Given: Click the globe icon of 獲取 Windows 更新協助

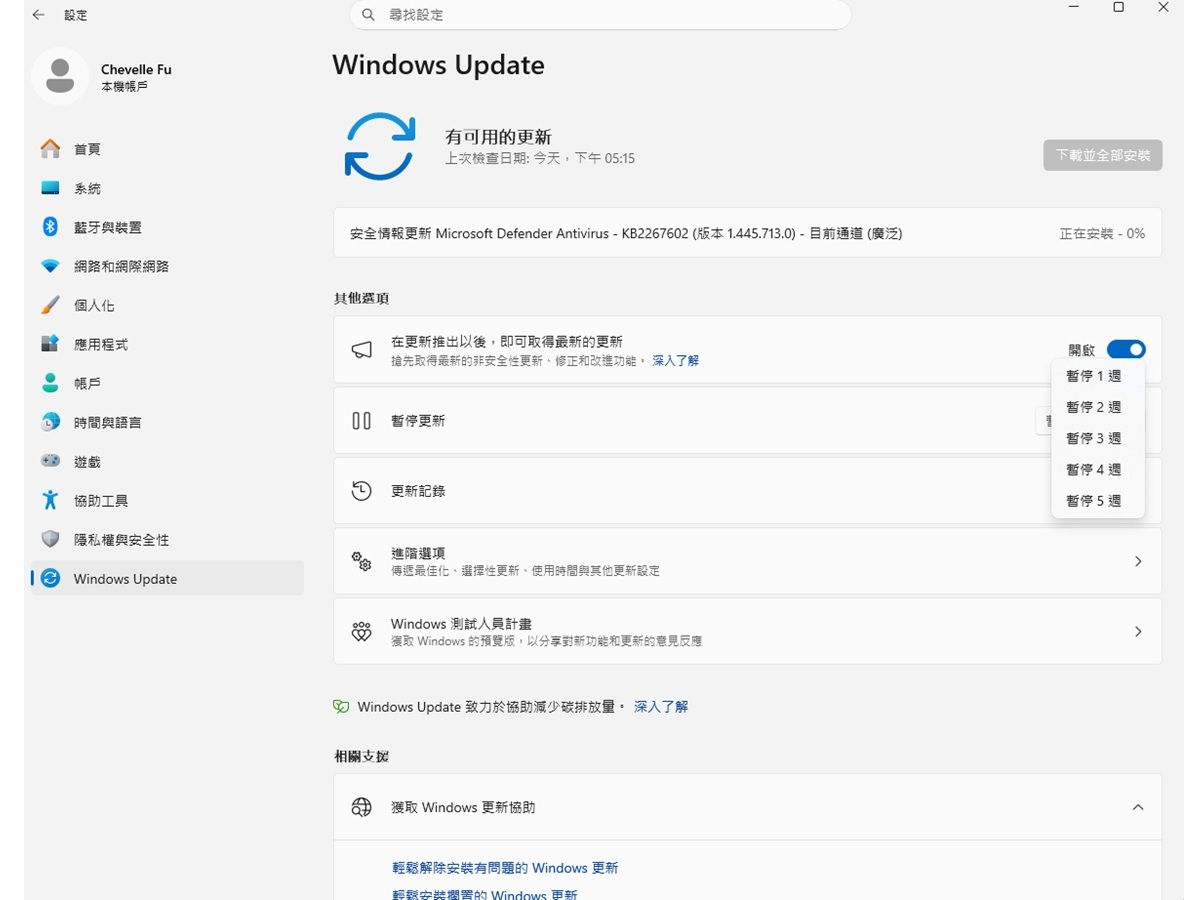Looking at the screenshot, I should pyautogui.click(x=362, y=807).
